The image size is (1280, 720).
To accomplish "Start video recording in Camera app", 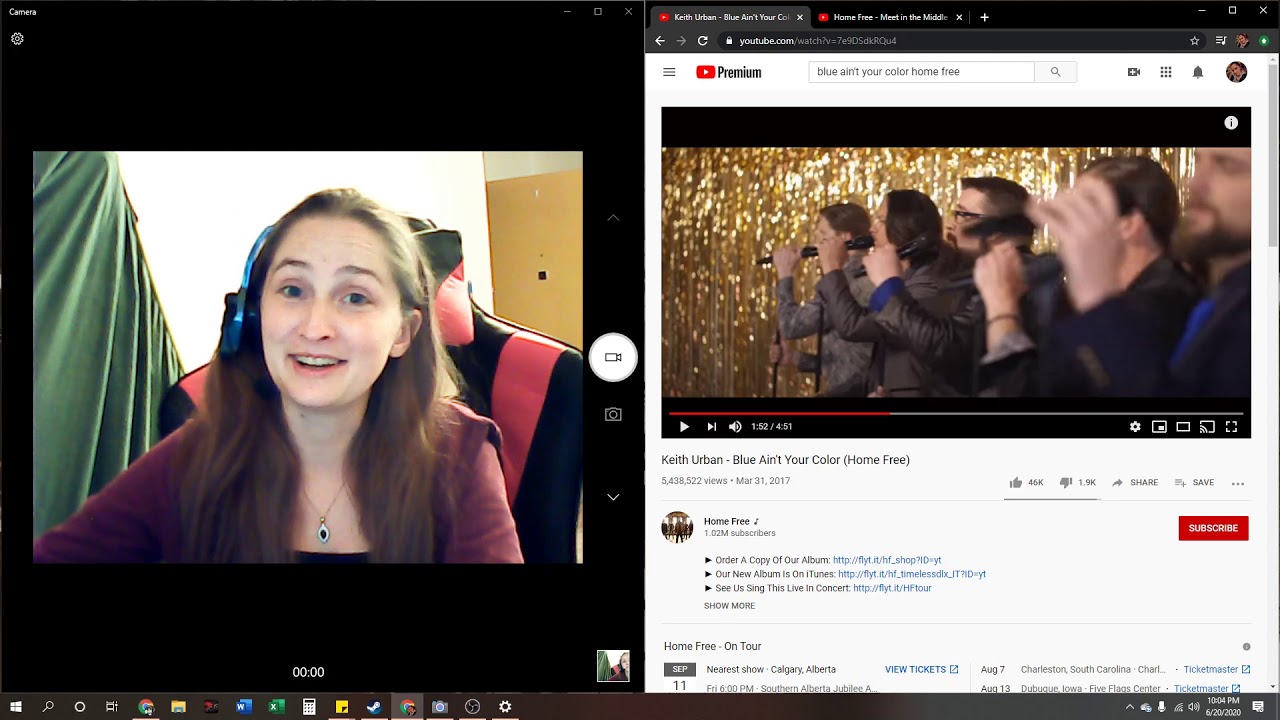I will coord(613,357).
